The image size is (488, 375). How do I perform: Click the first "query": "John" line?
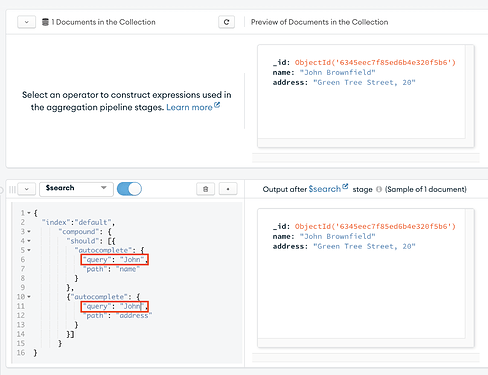coord(115,259)
